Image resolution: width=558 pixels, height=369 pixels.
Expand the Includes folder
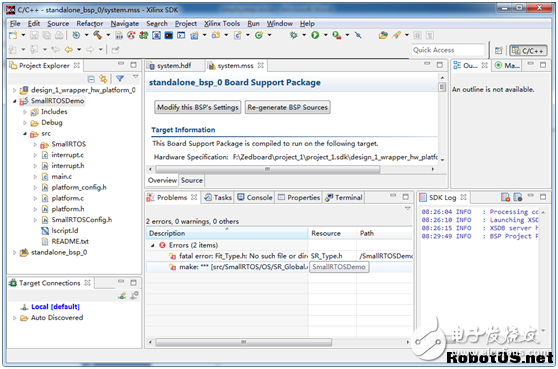[25, 112]
